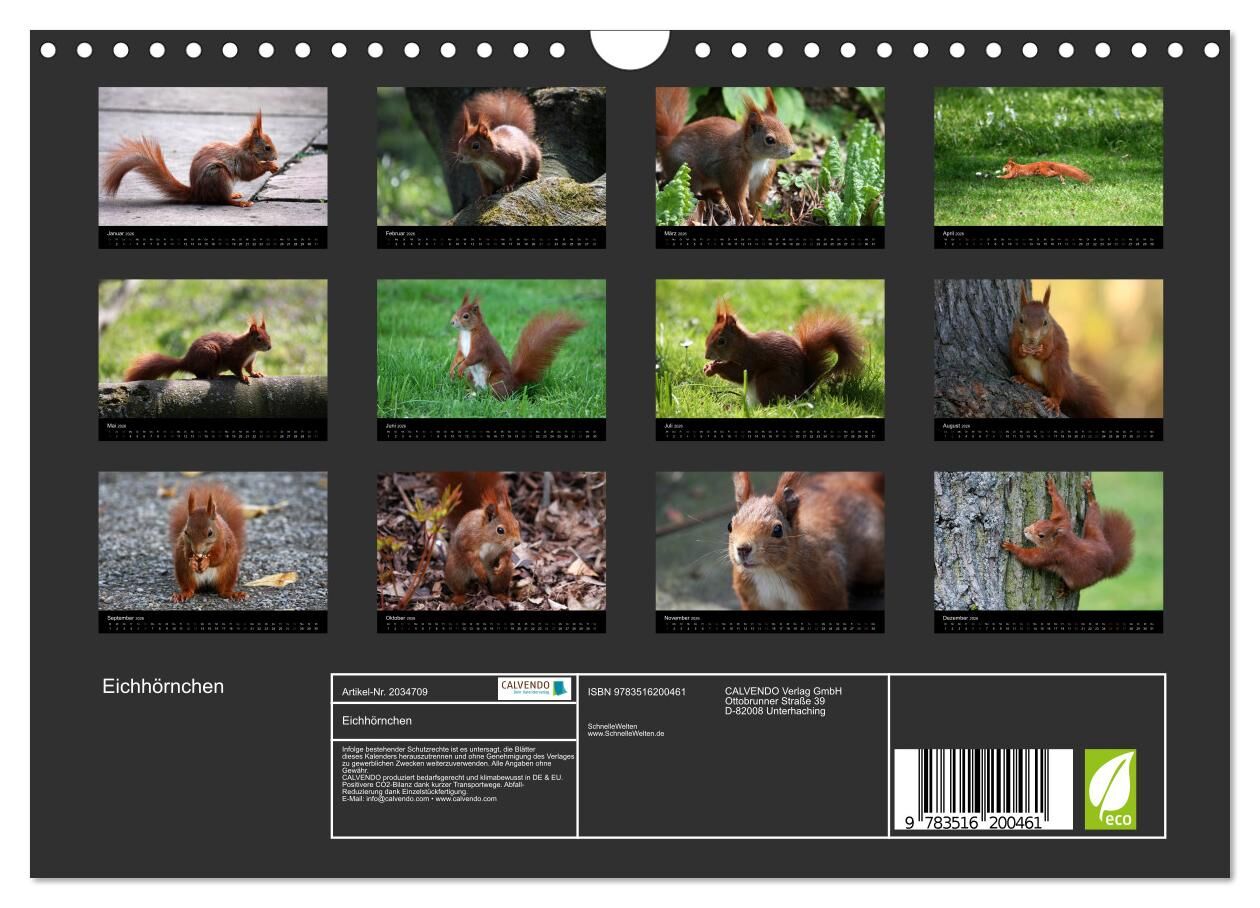The height and width of the screenshot is (908, 1260).
Task: Open the Mai squirrel on log image
Action: point(213,348)
